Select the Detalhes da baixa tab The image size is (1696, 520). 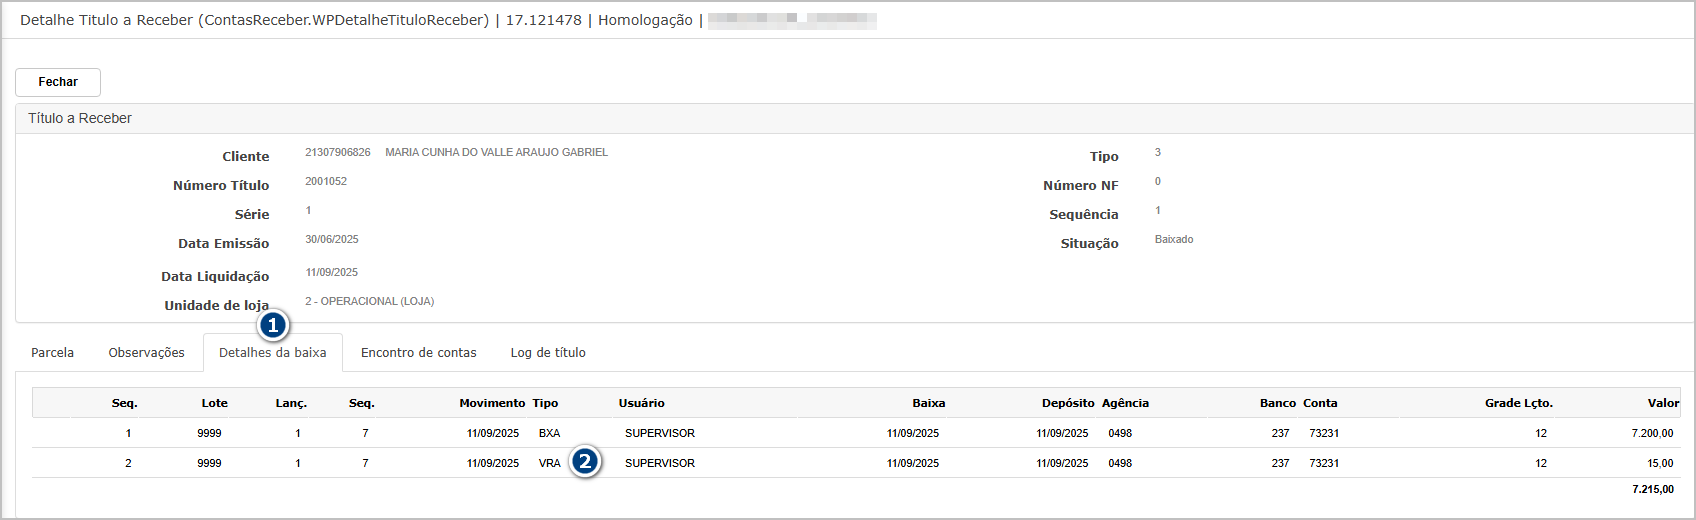[272, 353]
